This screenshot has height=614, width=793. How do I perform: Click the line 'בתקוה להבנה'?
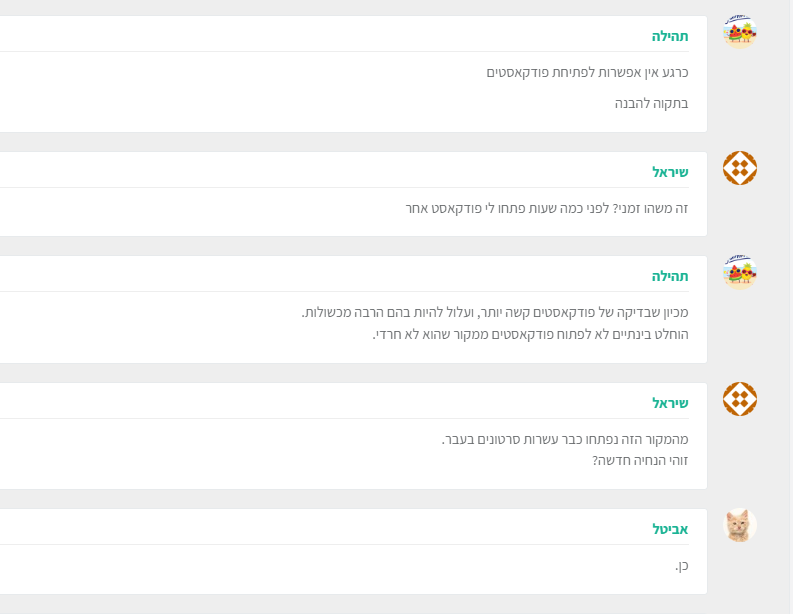click(651, 103)
